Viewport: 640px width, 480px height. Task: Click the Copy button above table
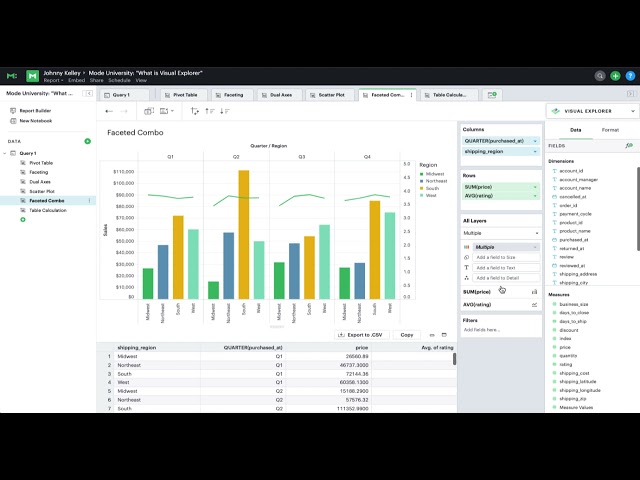(x=407, y=335)
